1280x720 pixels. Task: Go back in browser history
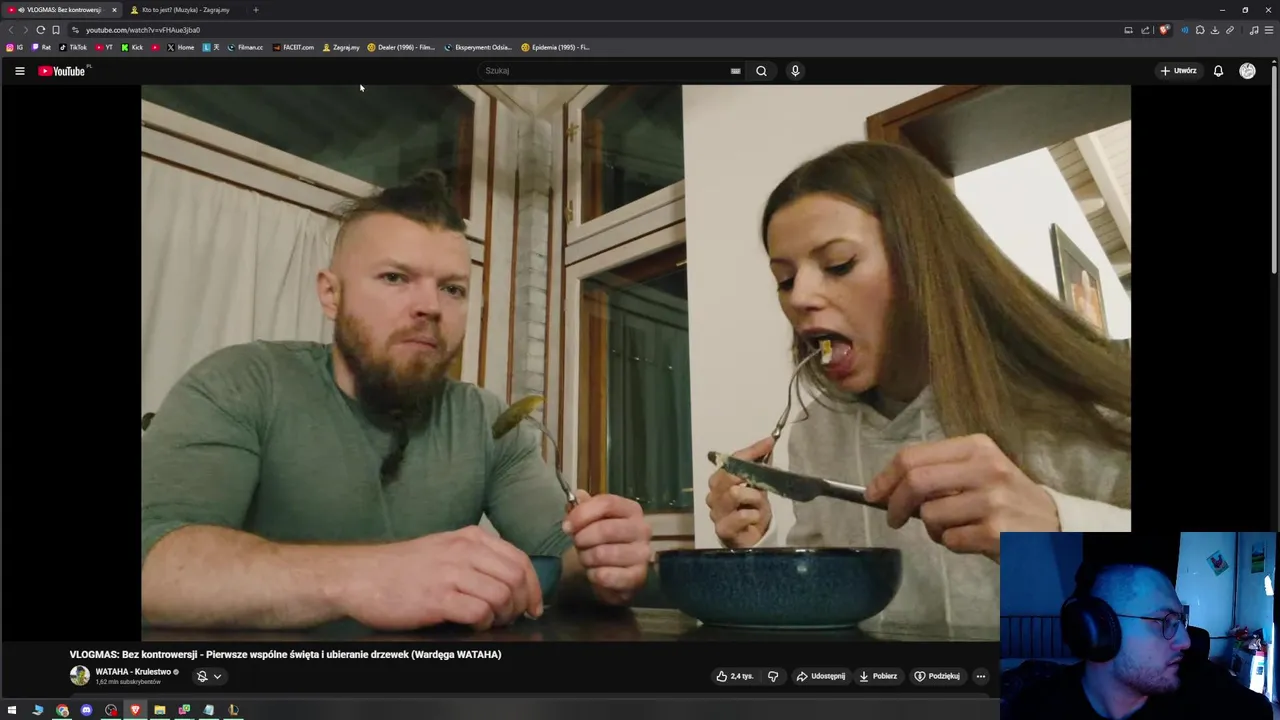11,30
